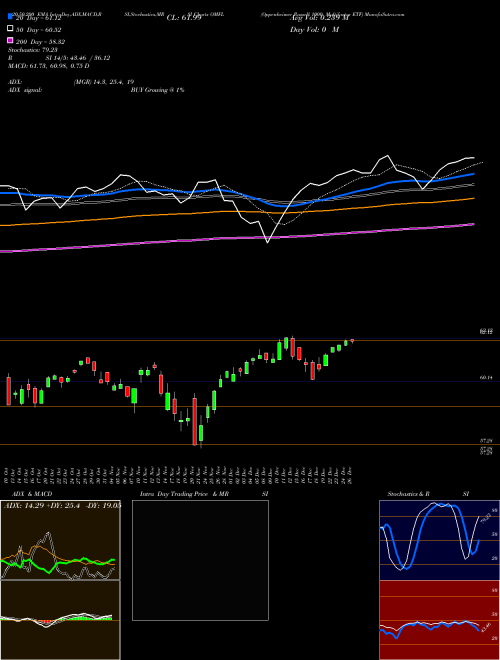Viewport: 500px width, 660px height.
Task: Click the orange moving average line
Action: pyautogui.click(x=237, y=212)
